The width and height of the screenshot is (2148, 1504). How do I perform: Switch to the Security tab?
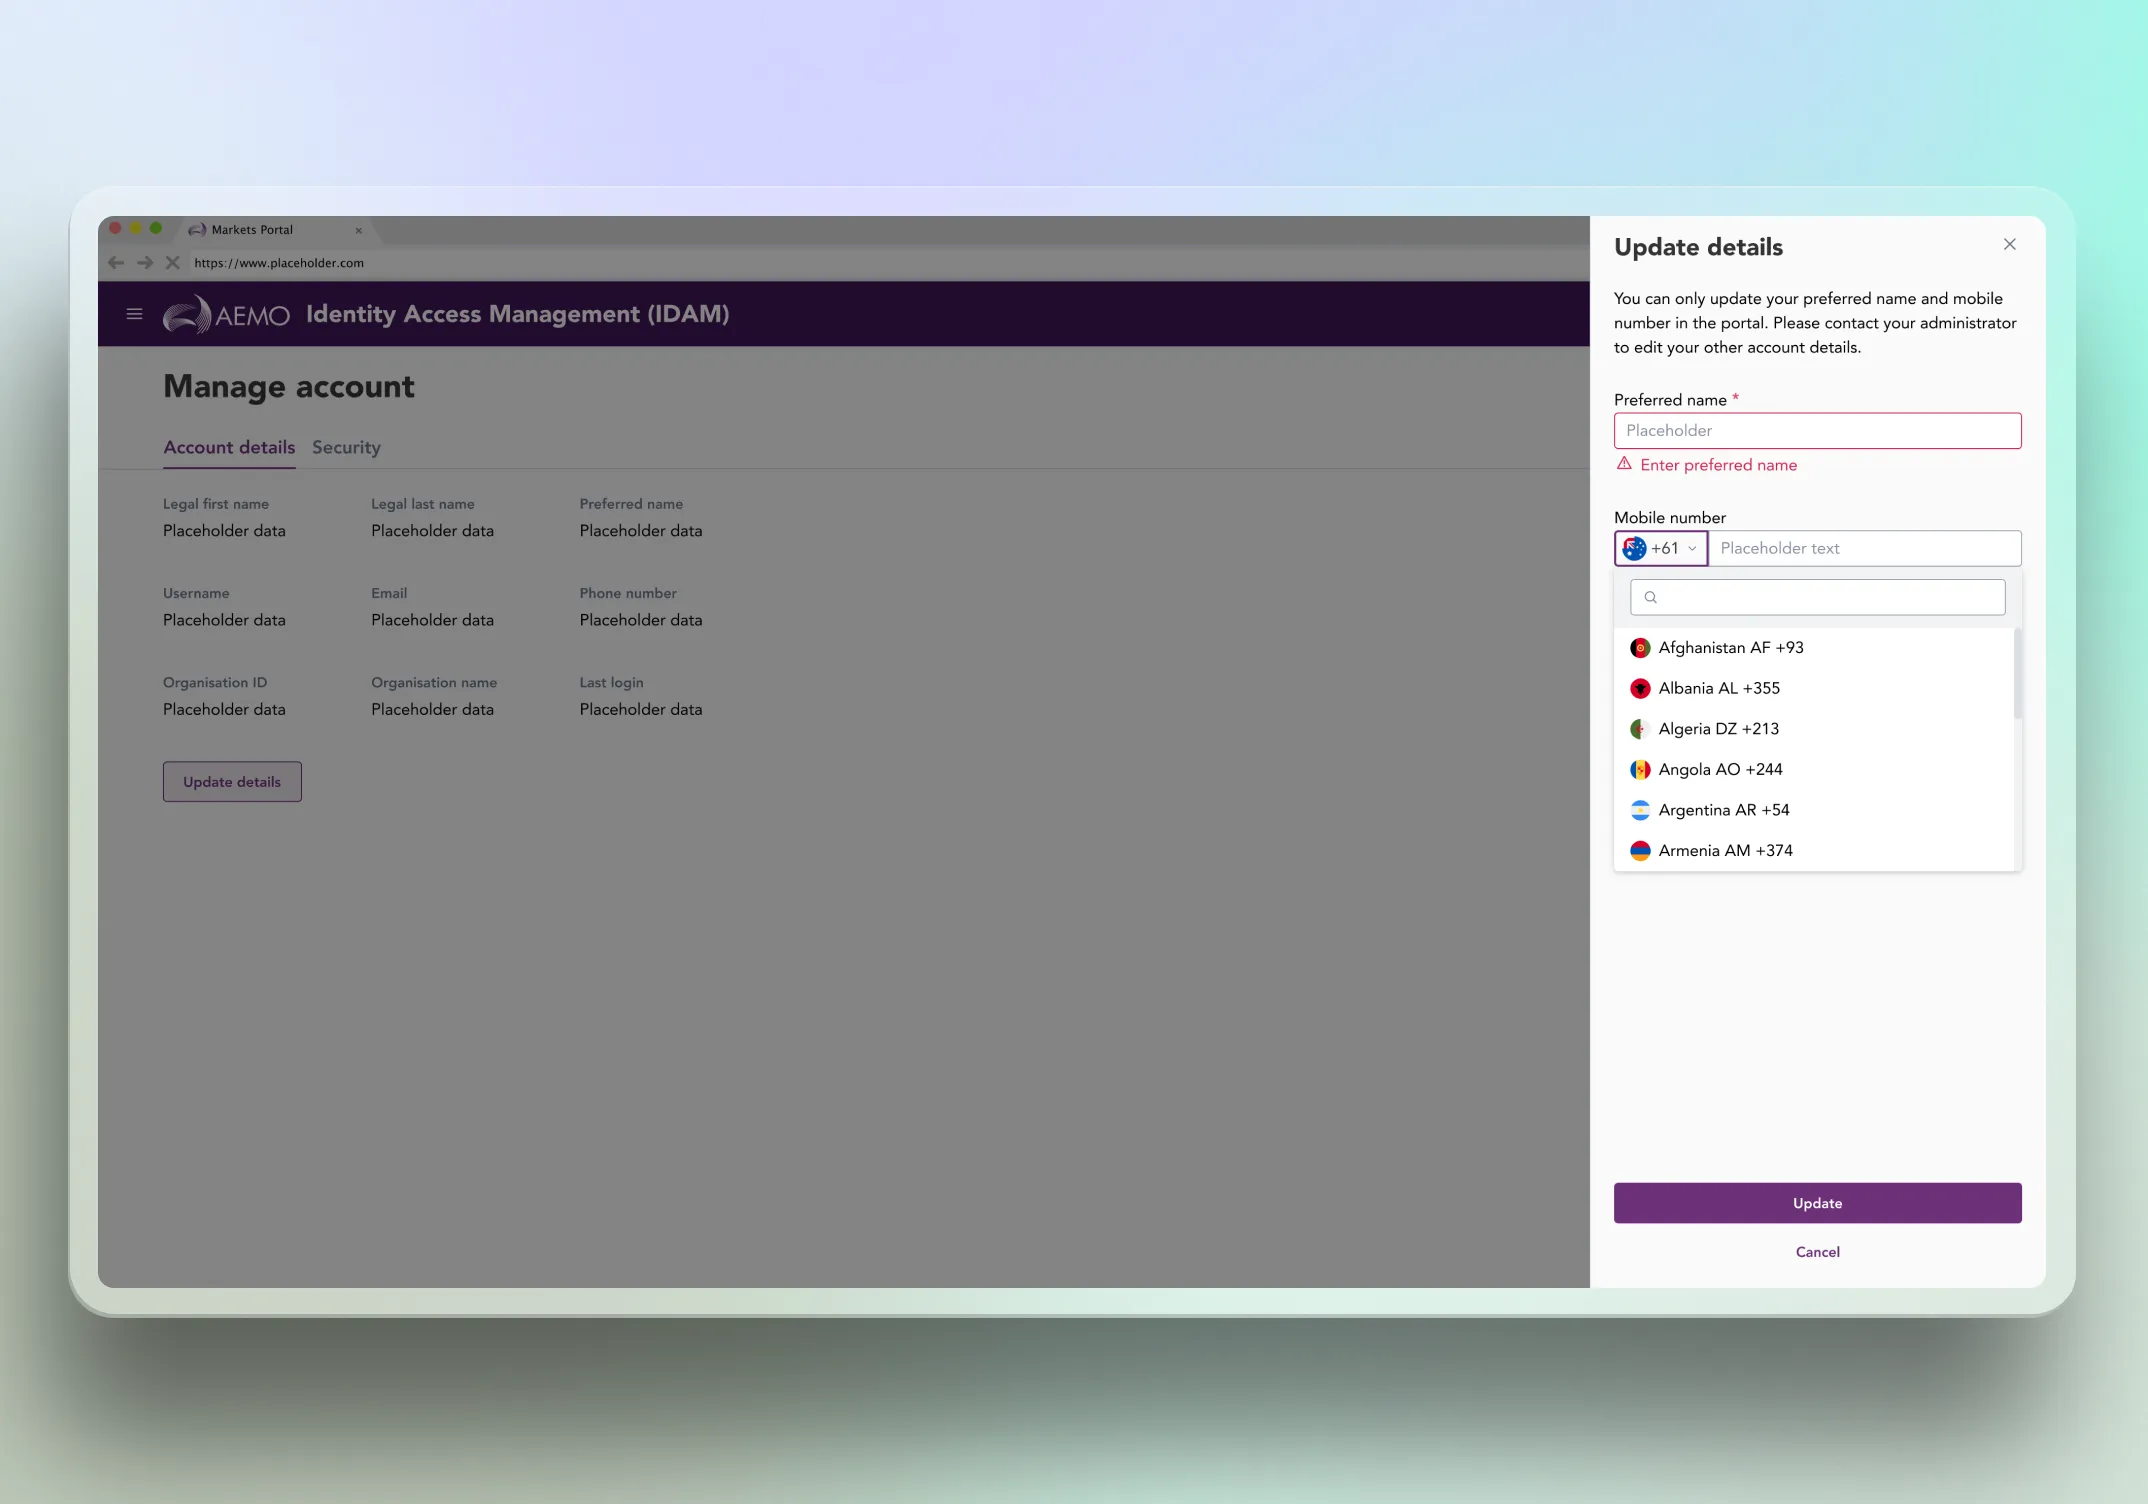(346, 448)
